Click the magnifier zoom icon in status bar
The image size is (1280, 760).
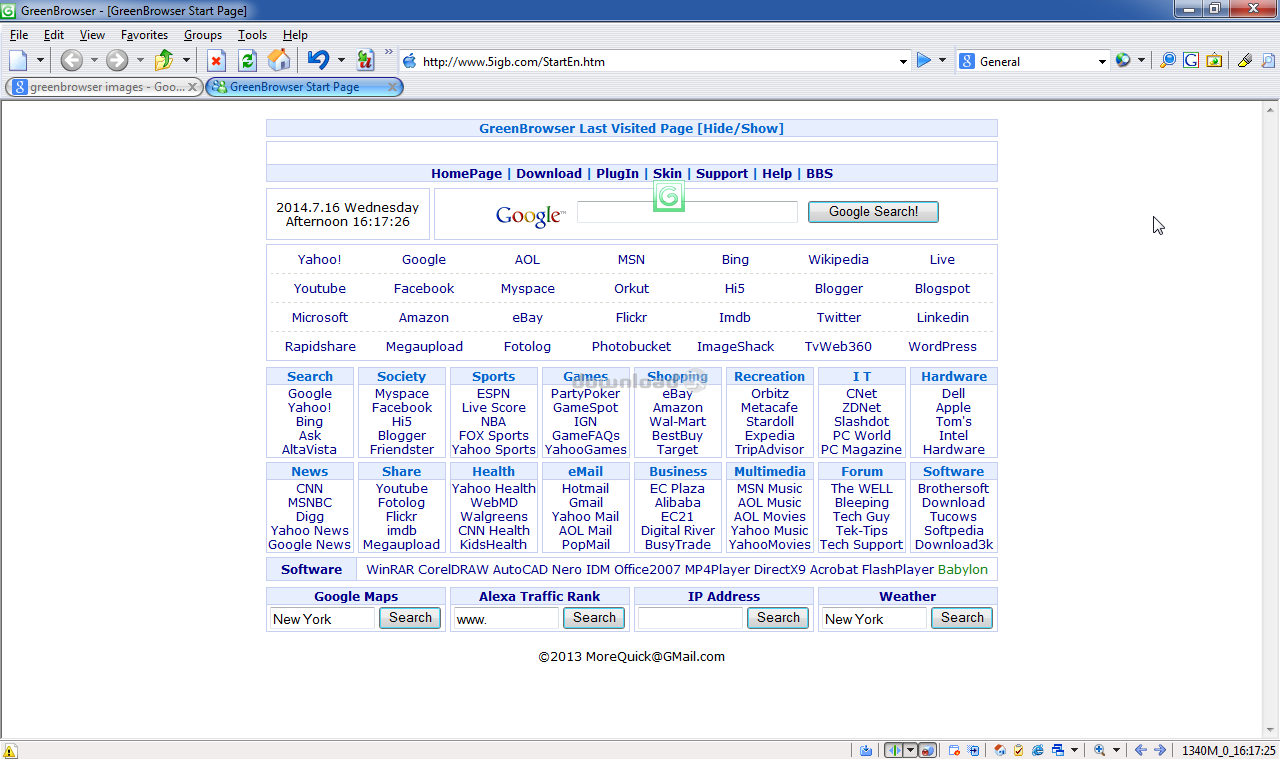point(1100,750)
